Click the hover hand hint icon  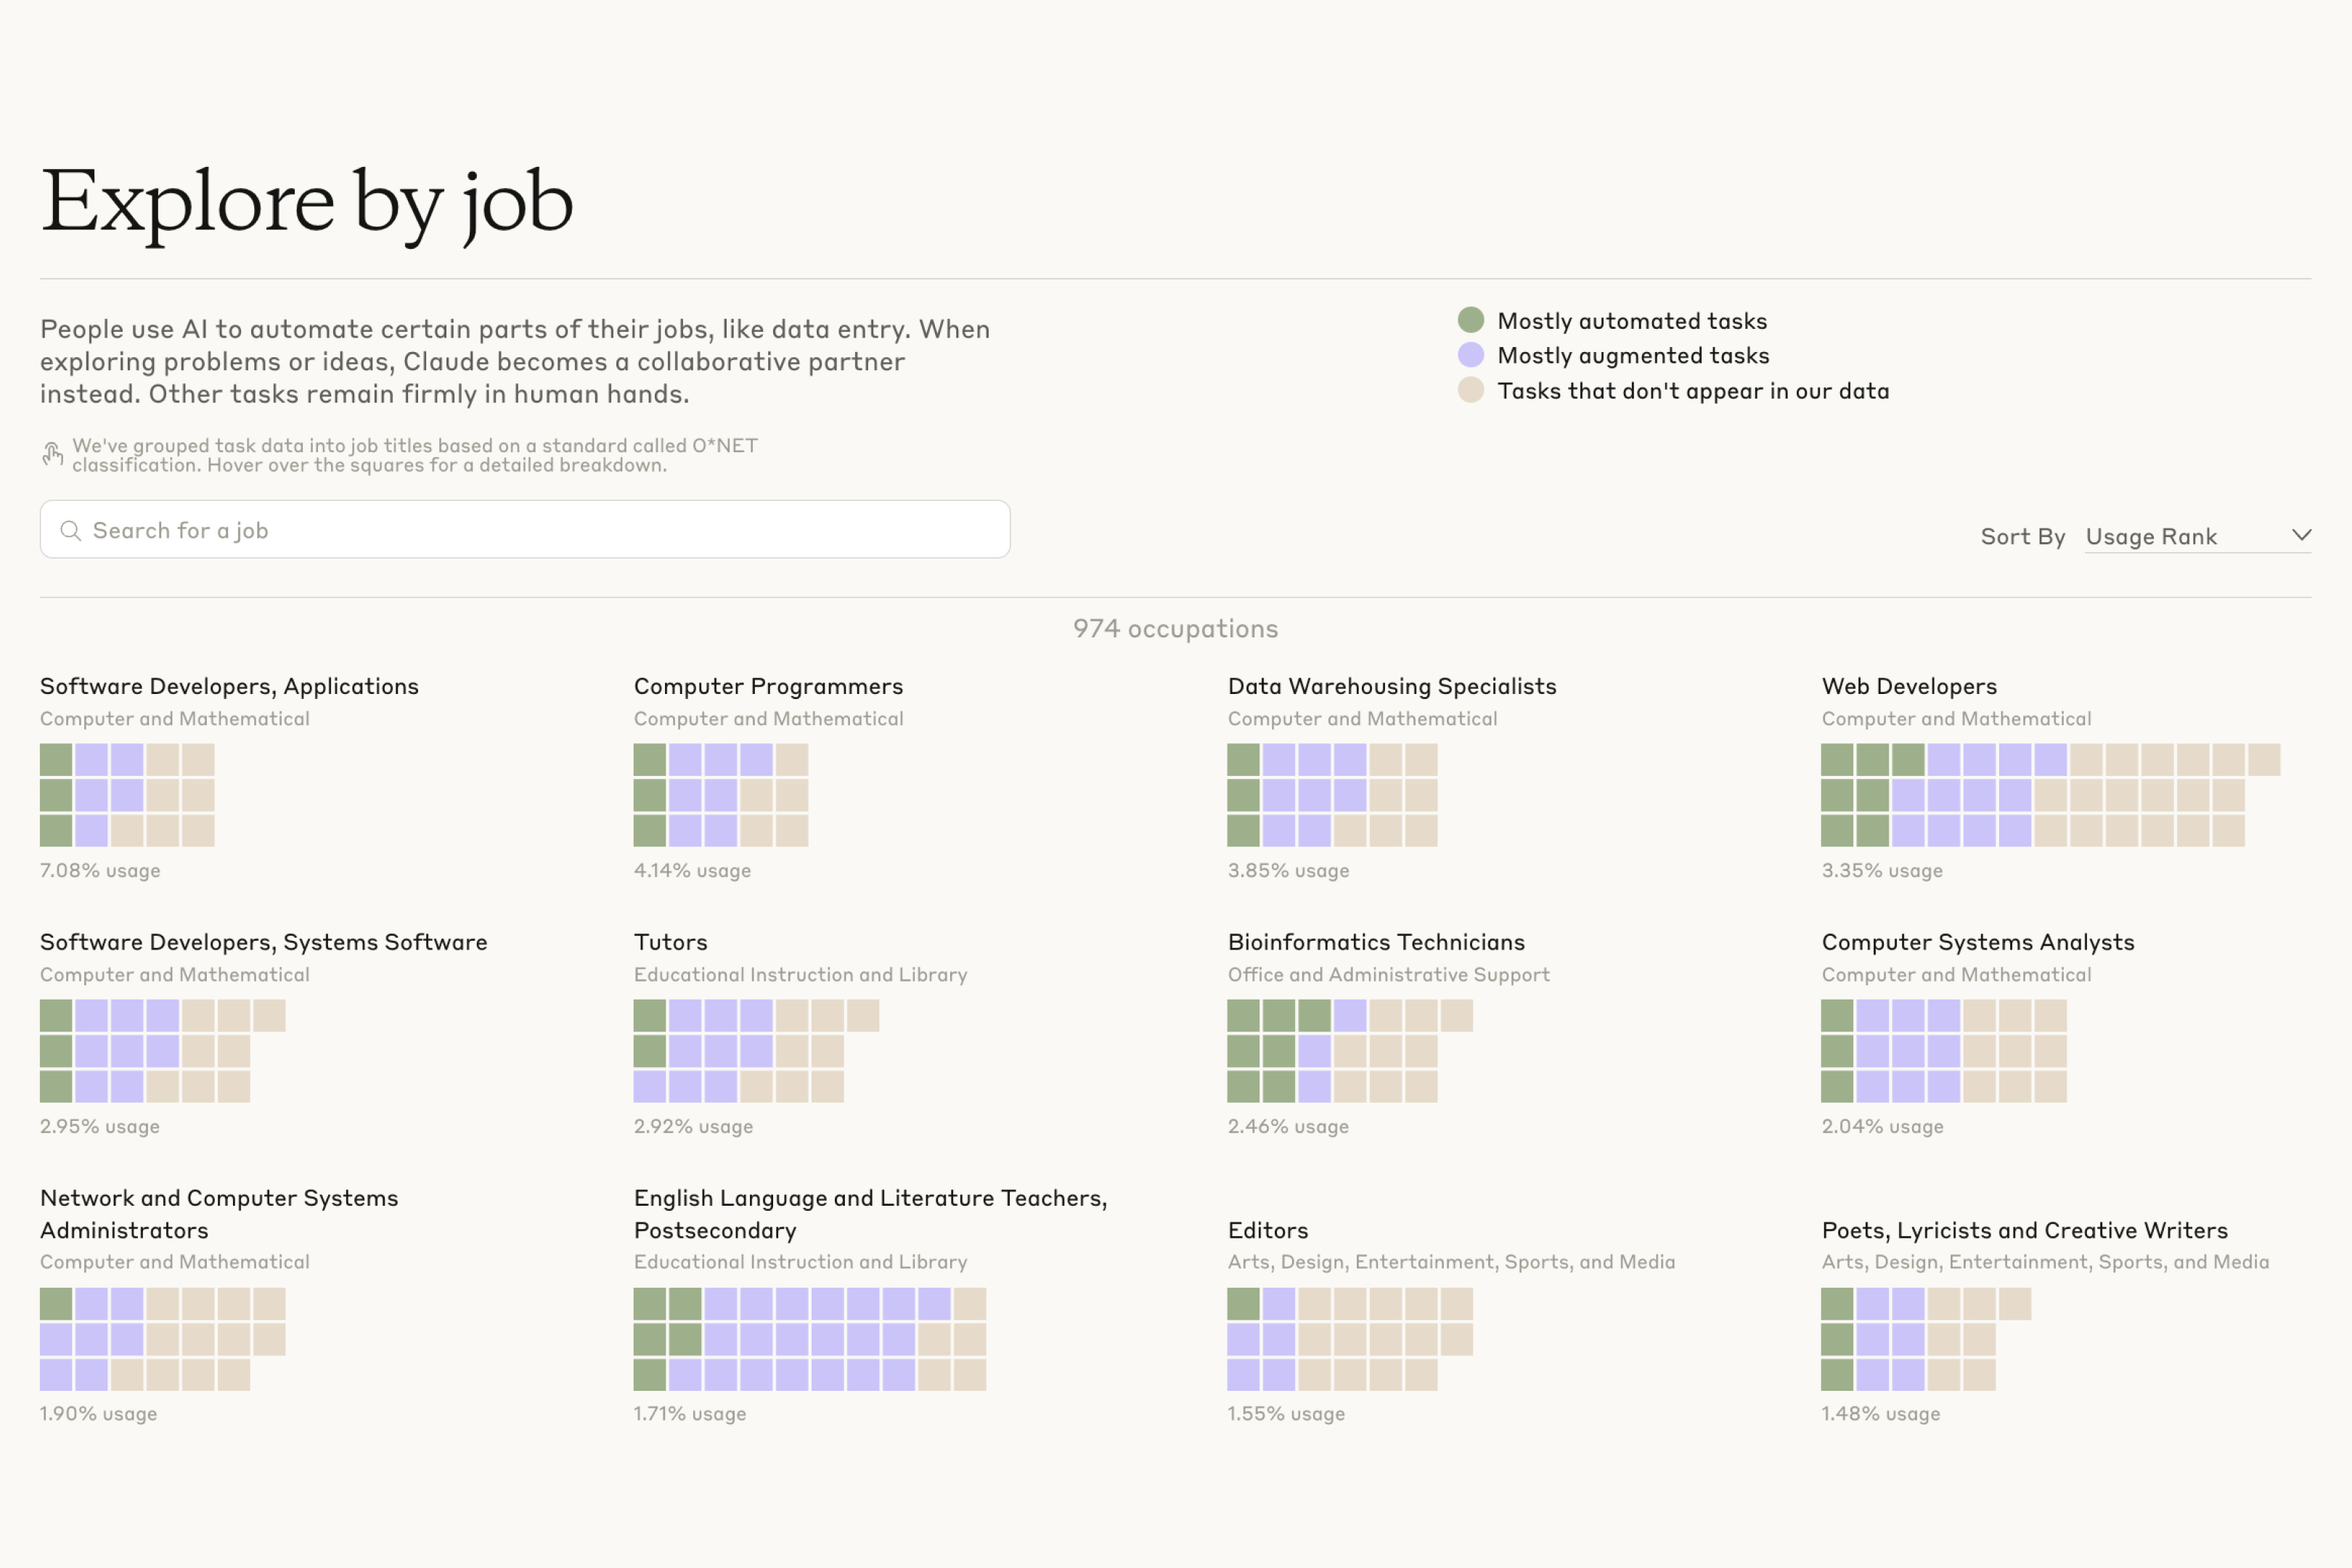pyautogui.click(x=52, y=455)
